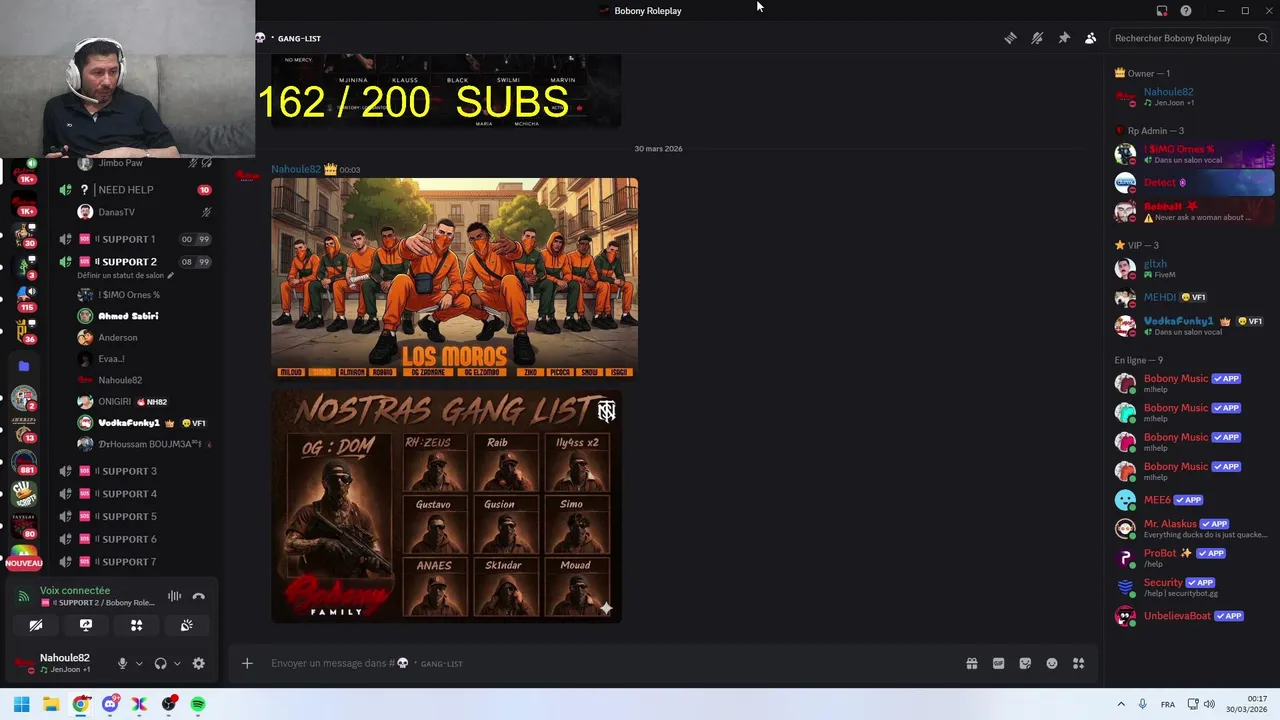Open user settings gear

point(198,663)
